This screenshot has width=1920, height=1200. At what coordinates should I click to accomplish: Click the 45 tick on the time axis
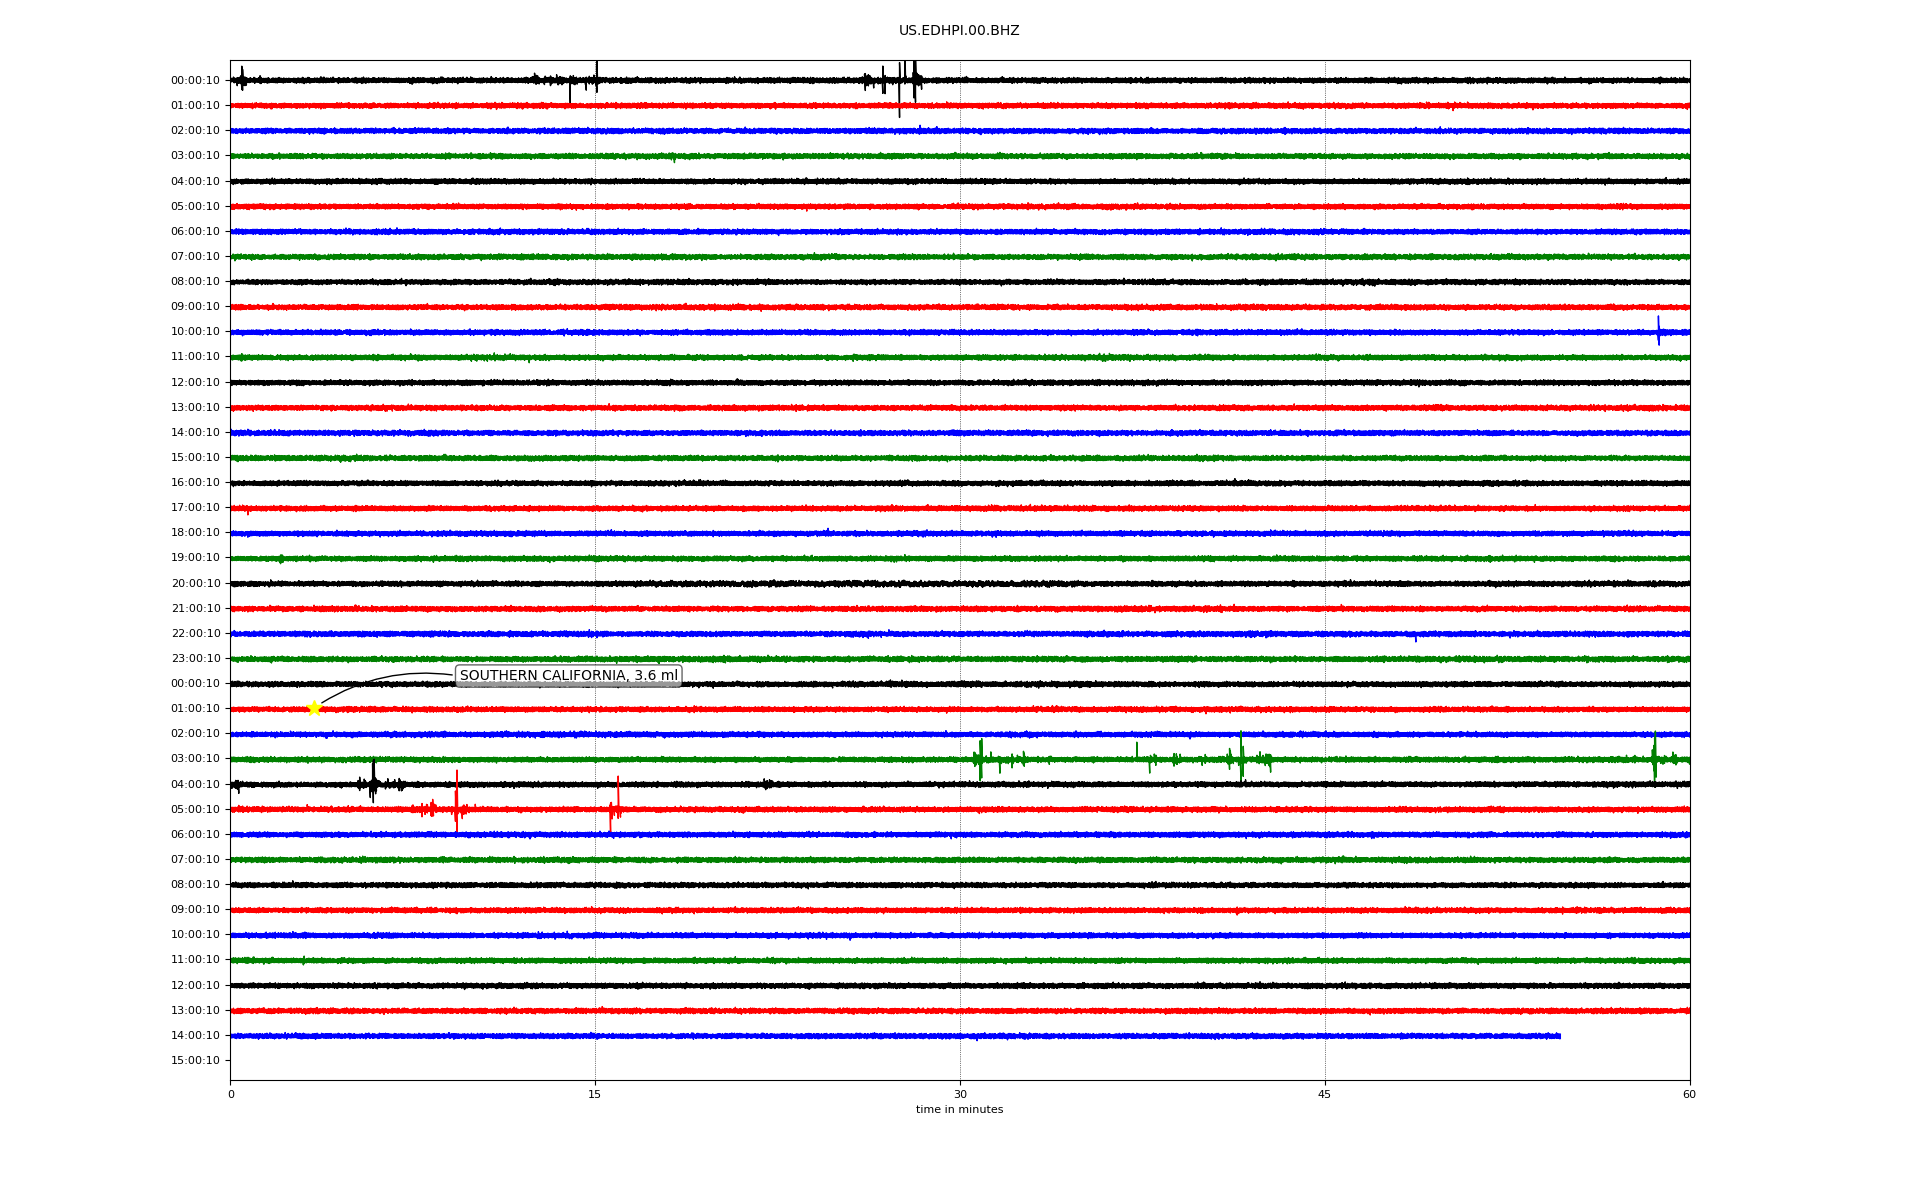click(x=1325, y=1094)
